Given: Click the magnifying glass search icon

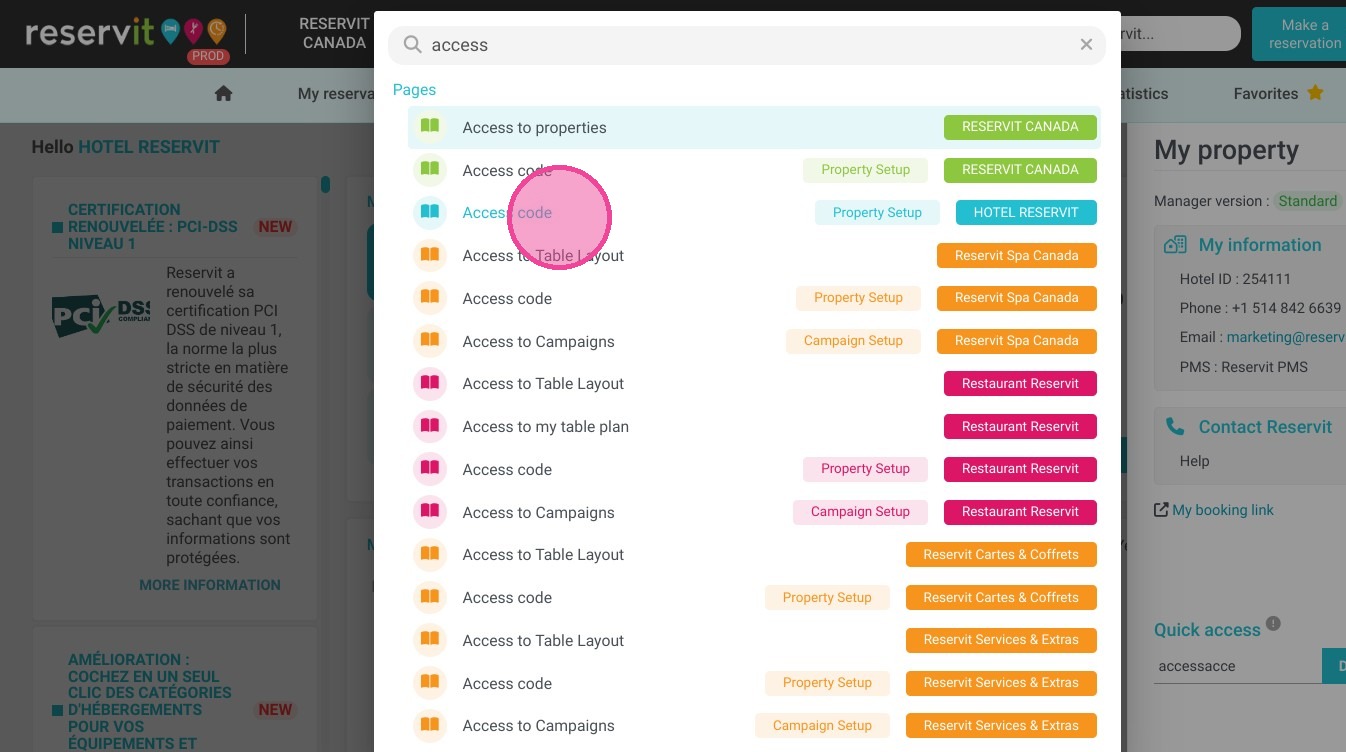Looking at the screenshot, I should pos(412,45).
